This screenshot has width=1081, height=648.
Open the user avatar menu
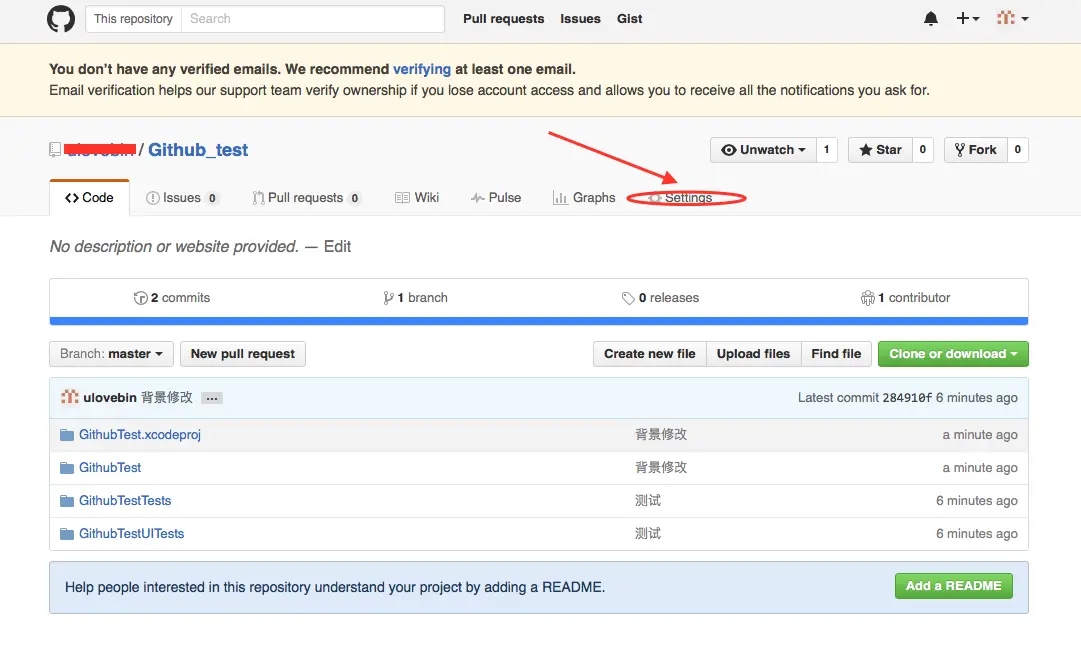click(x=1013, y=19)
